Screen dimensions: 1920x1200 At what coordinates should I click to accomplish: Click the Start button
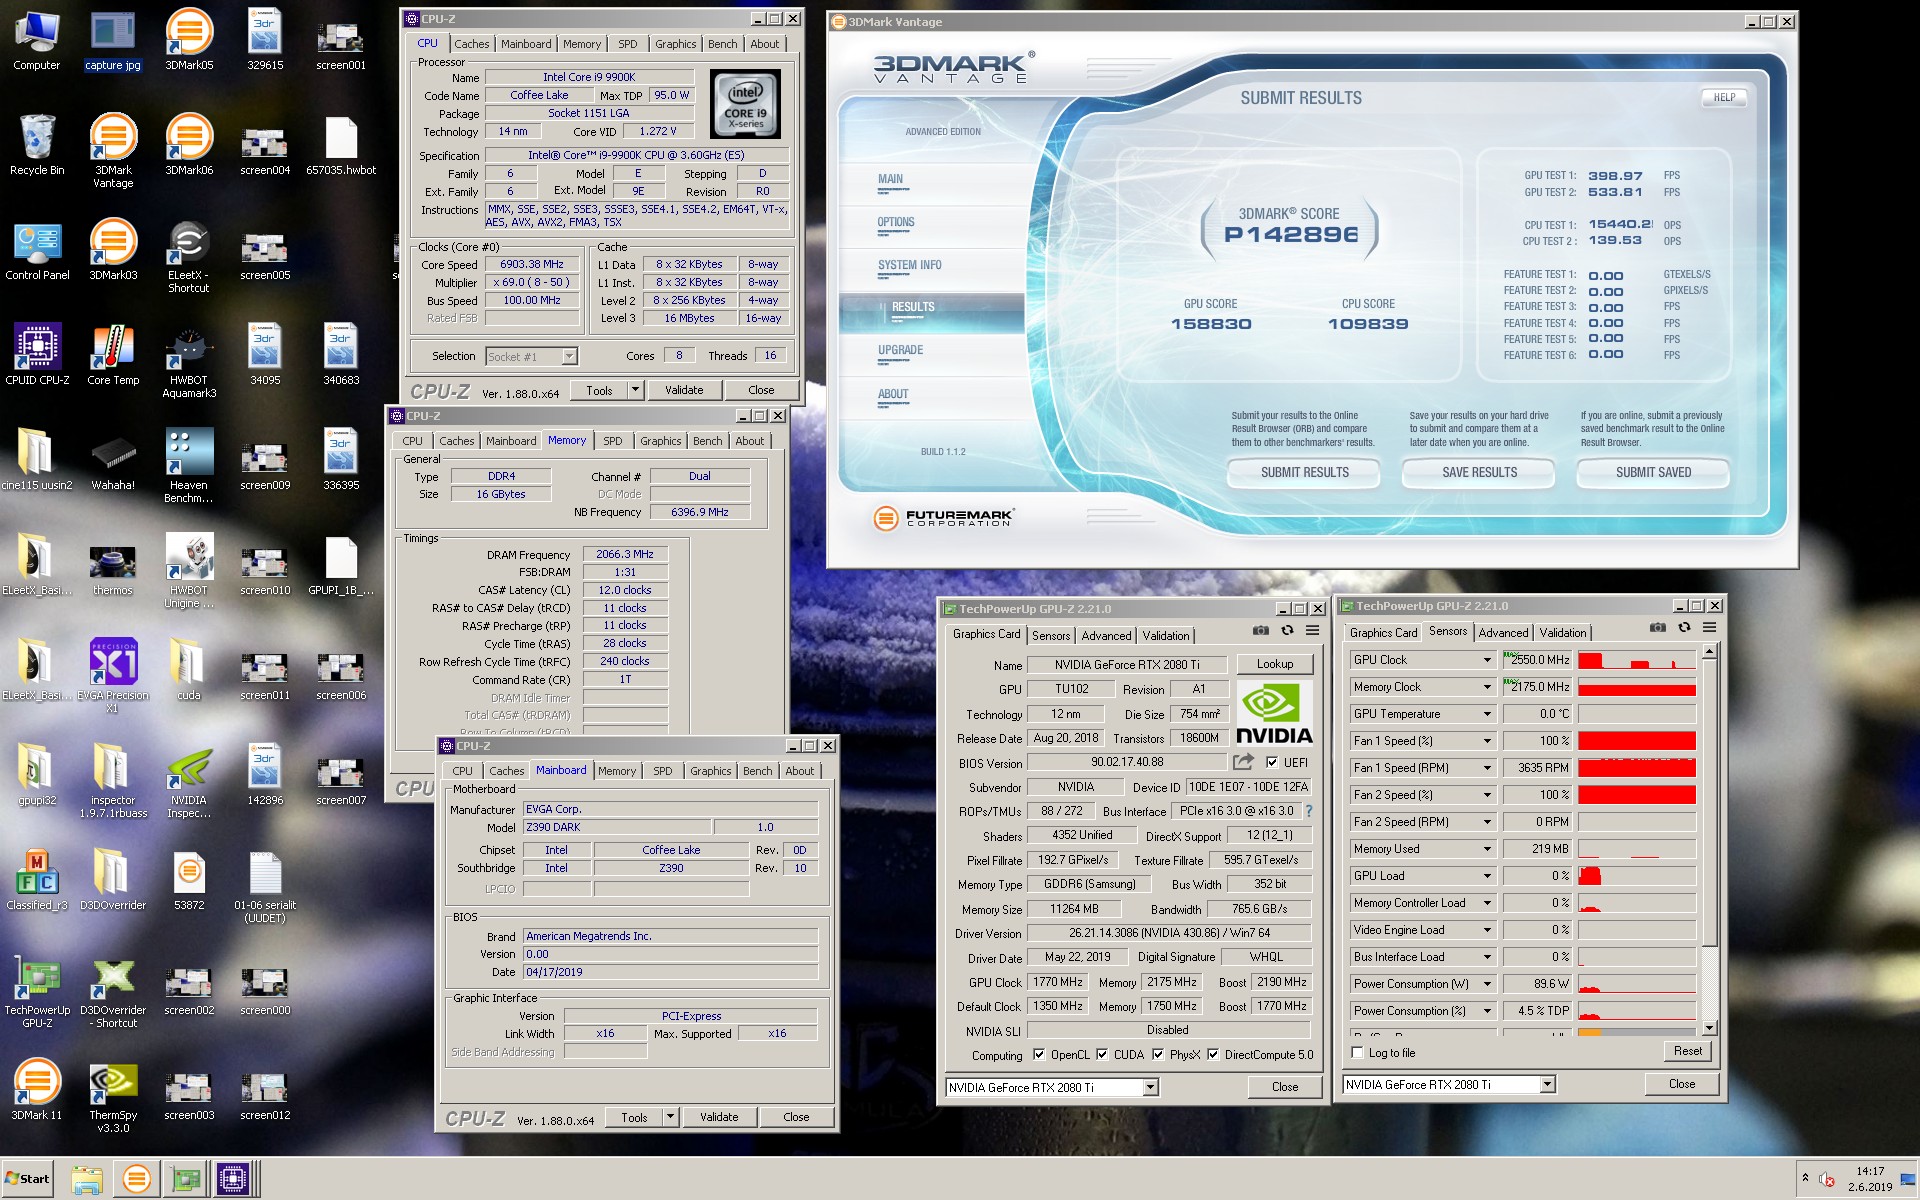28,1179
